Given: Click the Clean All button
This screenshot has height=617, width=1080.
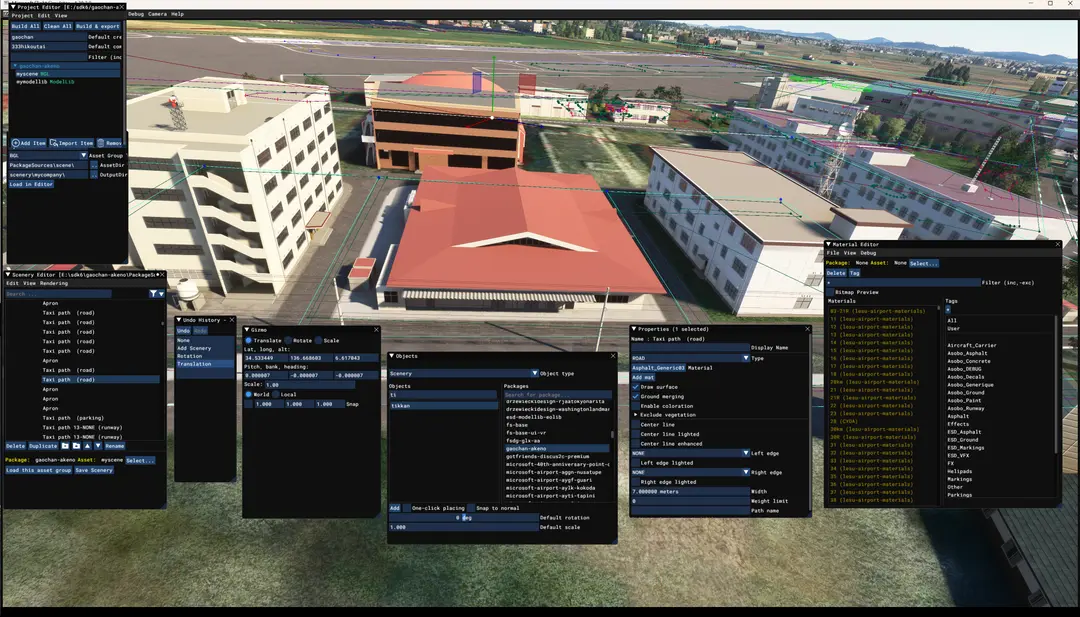Looking at the screenshot, I should (x=58, y=26).
